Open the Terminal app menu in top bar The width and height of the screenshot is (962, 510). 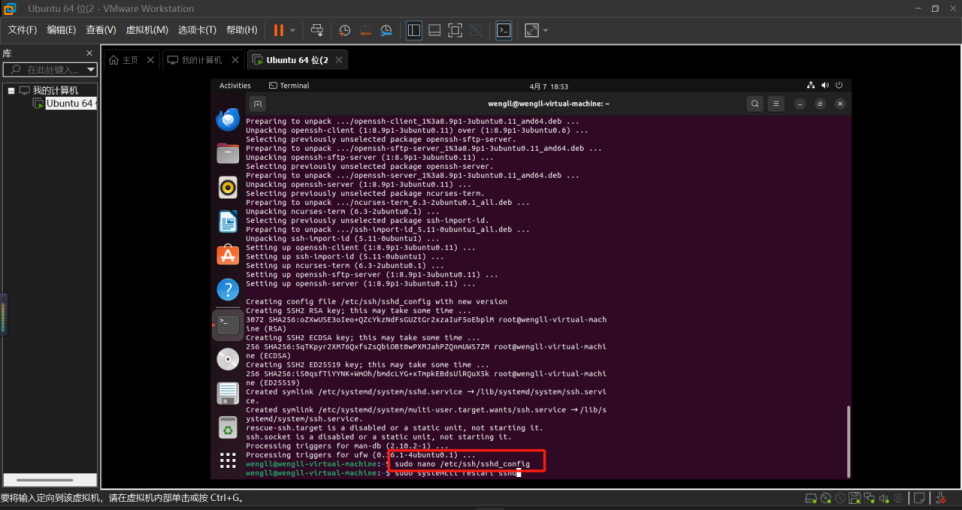coord(289,86)
